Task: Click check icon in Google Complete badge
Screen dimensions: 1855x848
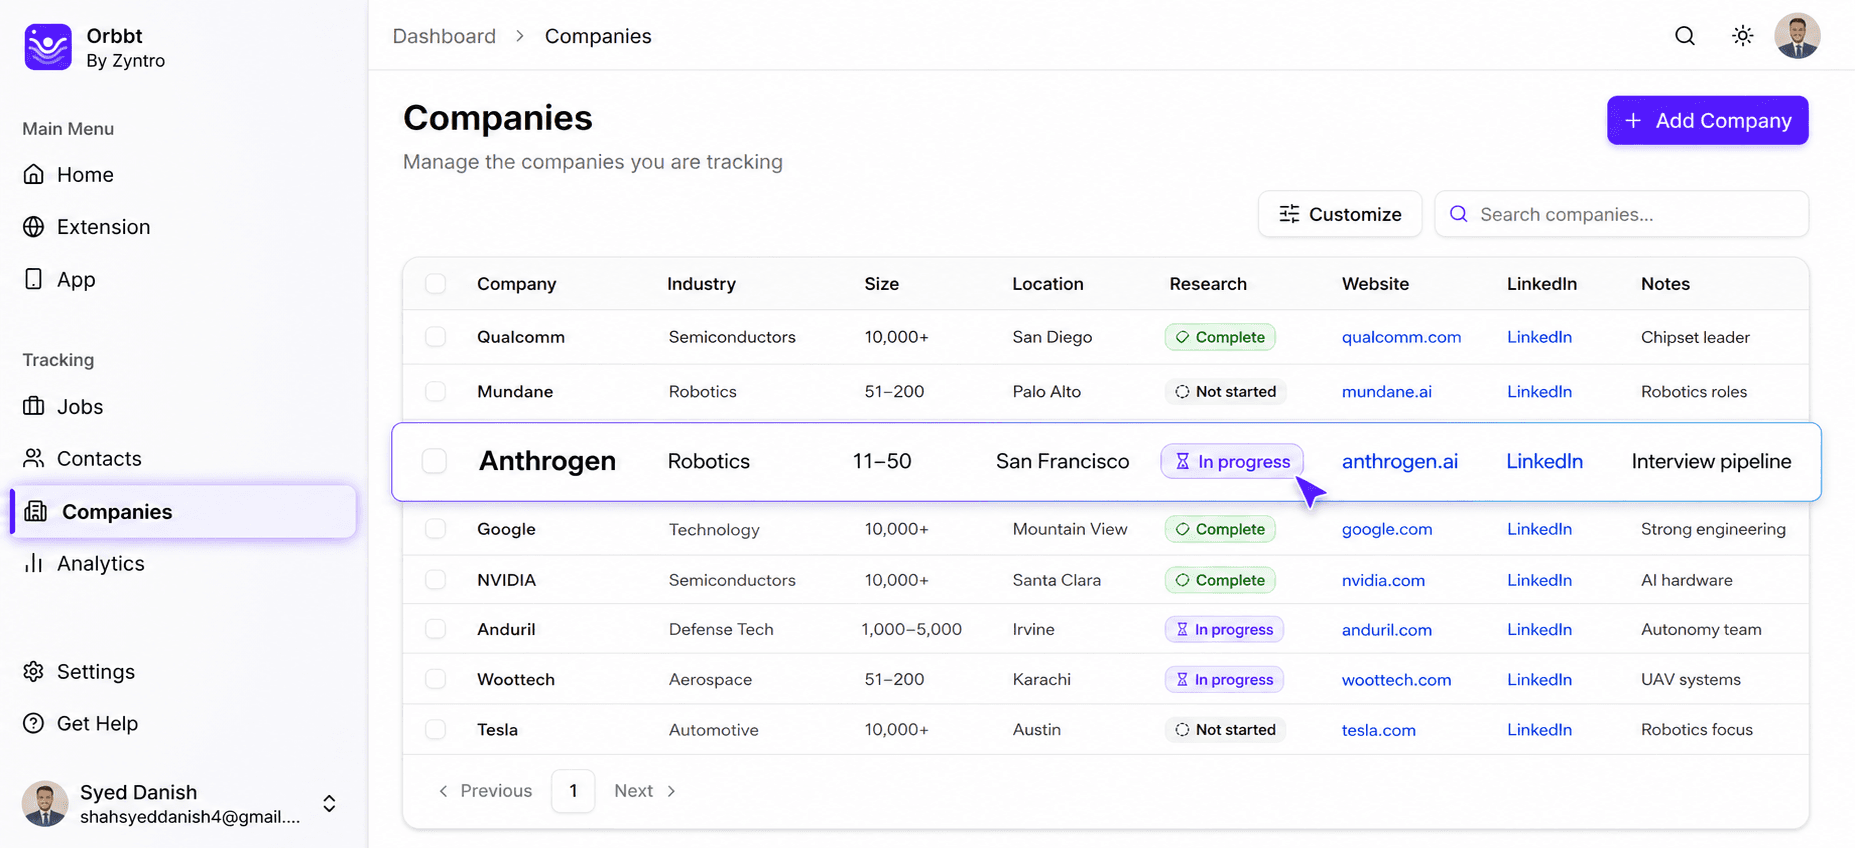Action: (1182, 529)
